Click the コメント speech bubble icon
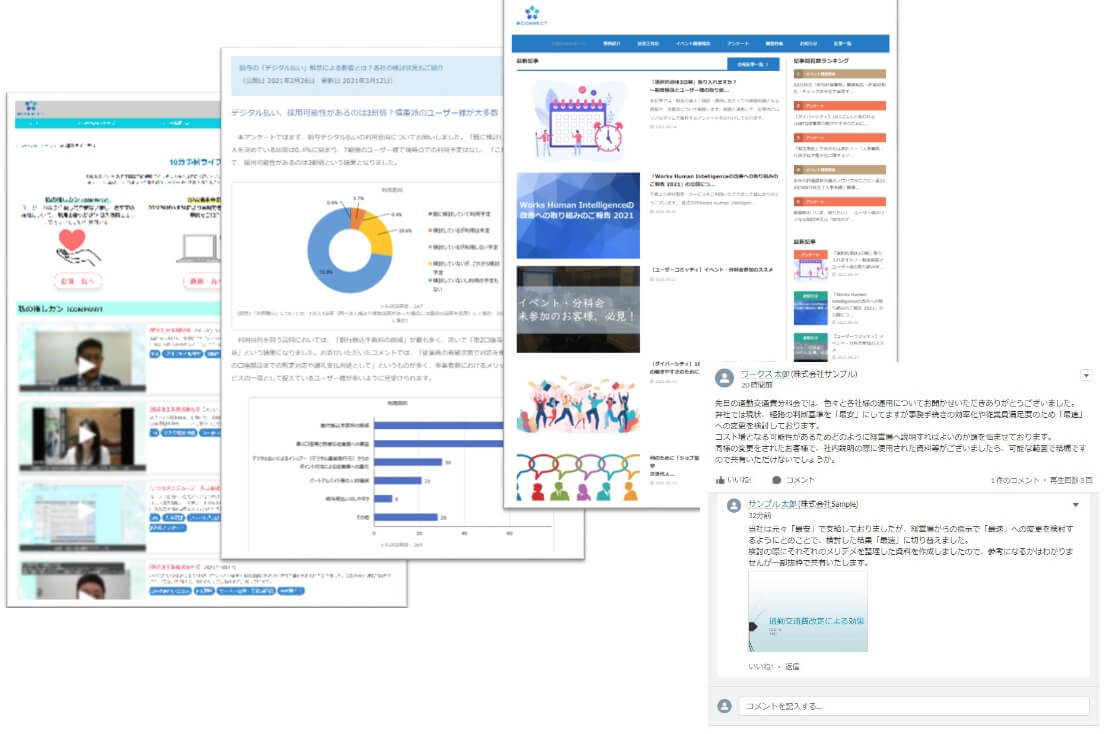Screen dimensions: 1108x734 pyautogui.click(x=777, y=480)
